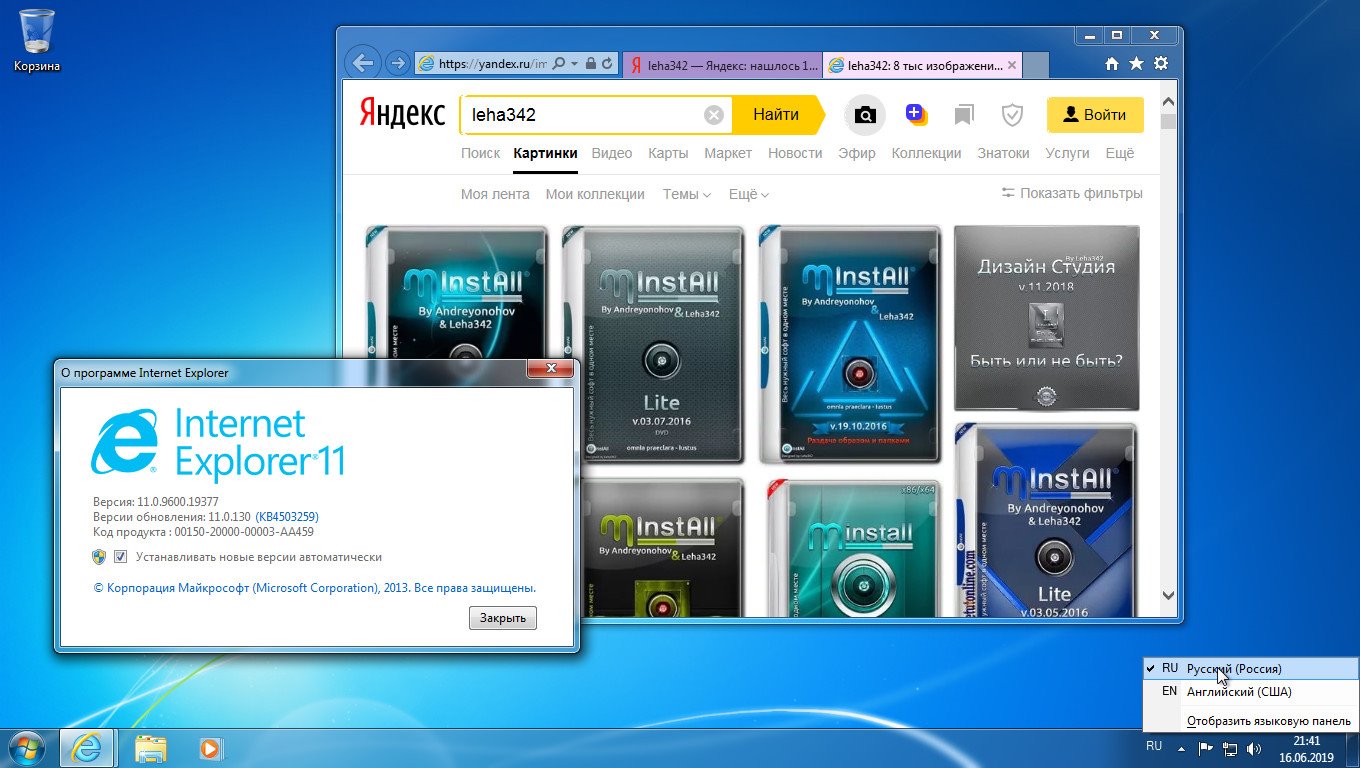Launch the media player taskbar icon
Image resolution: width=1360 pixels, height=768 pixels.
point(210,747)
